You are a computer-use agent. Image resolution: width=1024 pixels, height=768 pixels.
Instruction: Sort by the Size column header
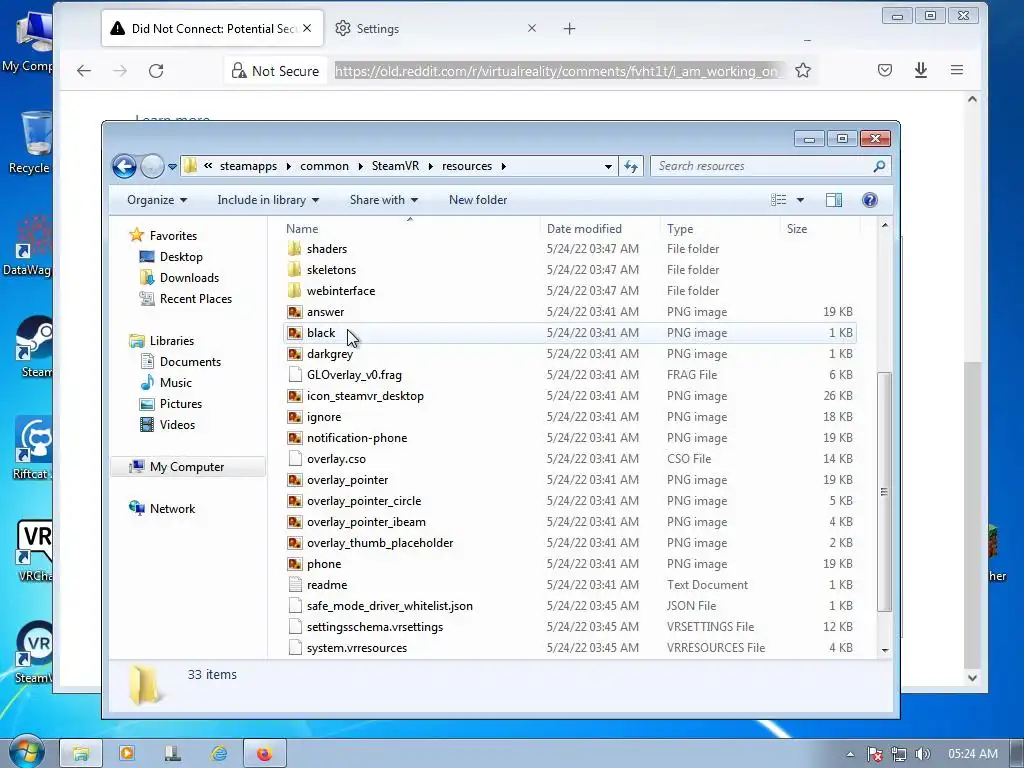tap(820, 229)
